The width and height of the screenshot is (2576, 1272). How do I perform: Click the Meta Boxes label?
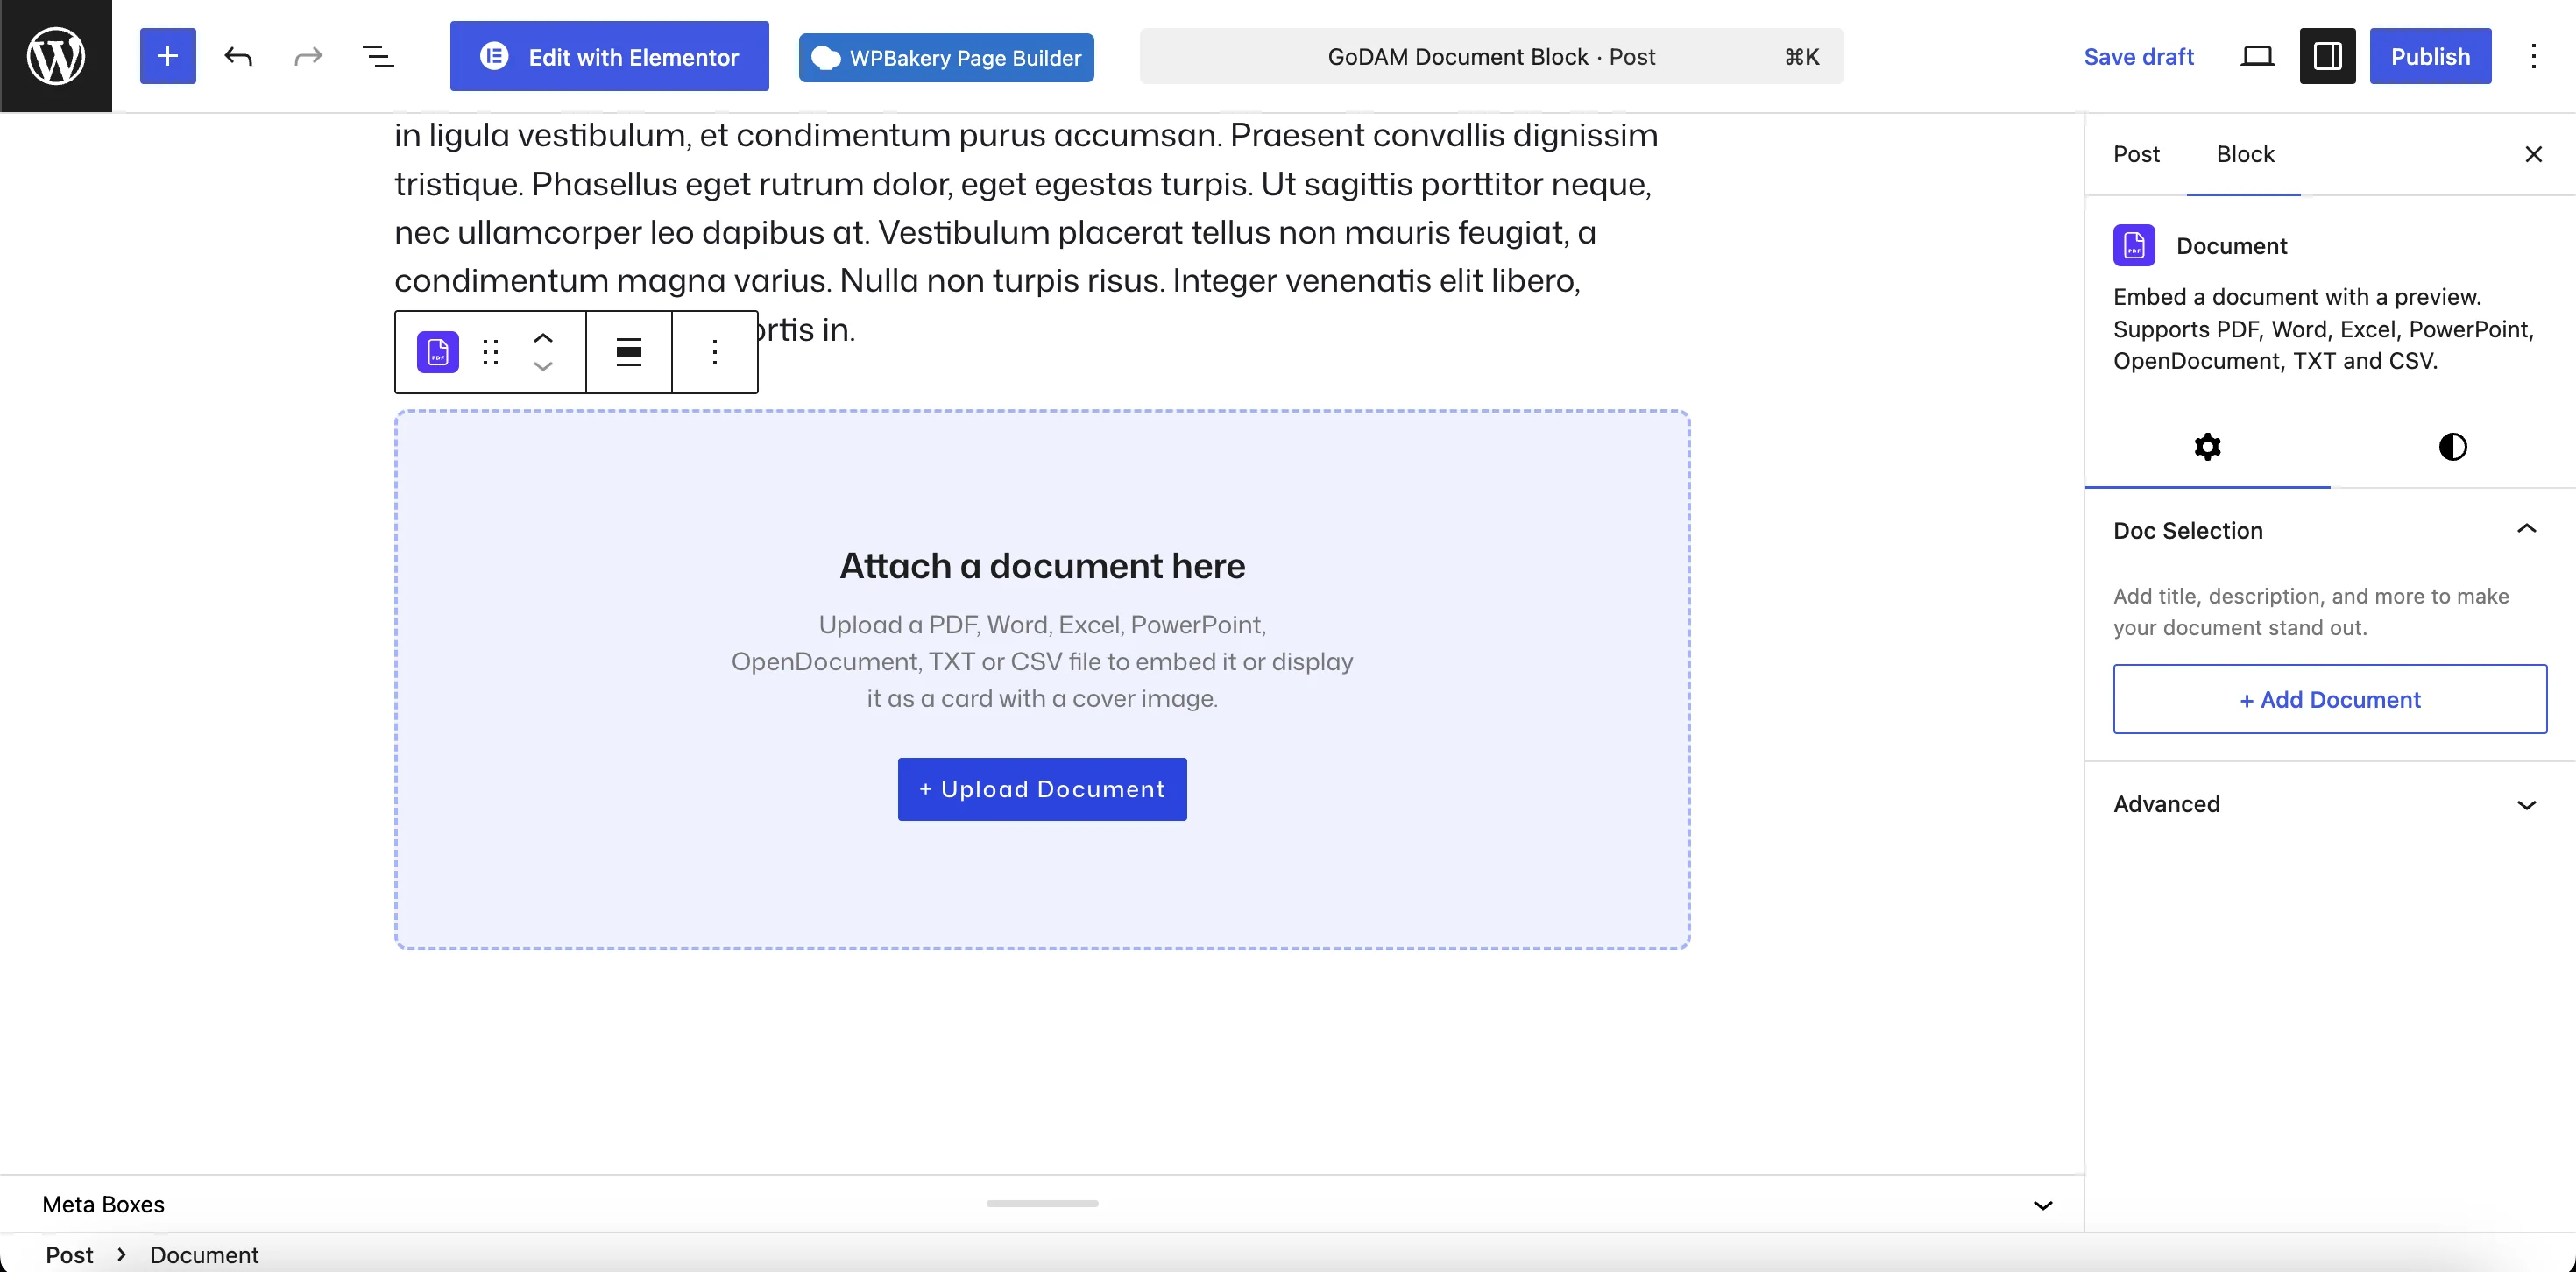pyautogui.click(x=103, y=1204)
